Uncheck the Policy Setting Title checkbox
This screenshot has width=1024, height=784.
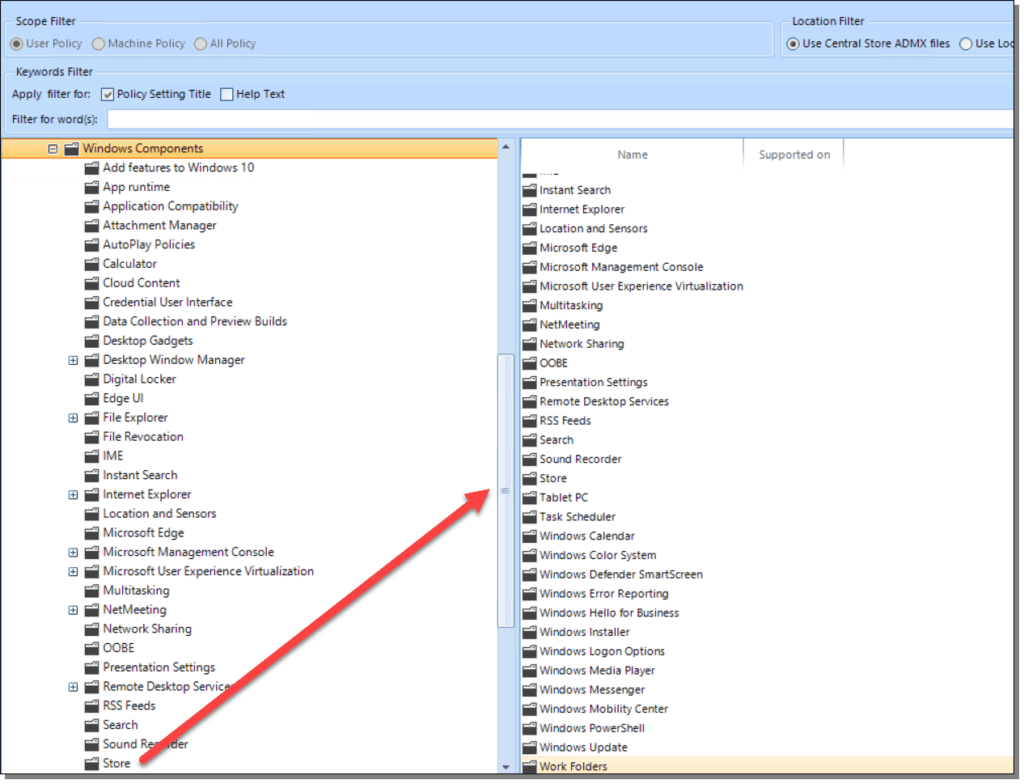[x=106, y=94]
